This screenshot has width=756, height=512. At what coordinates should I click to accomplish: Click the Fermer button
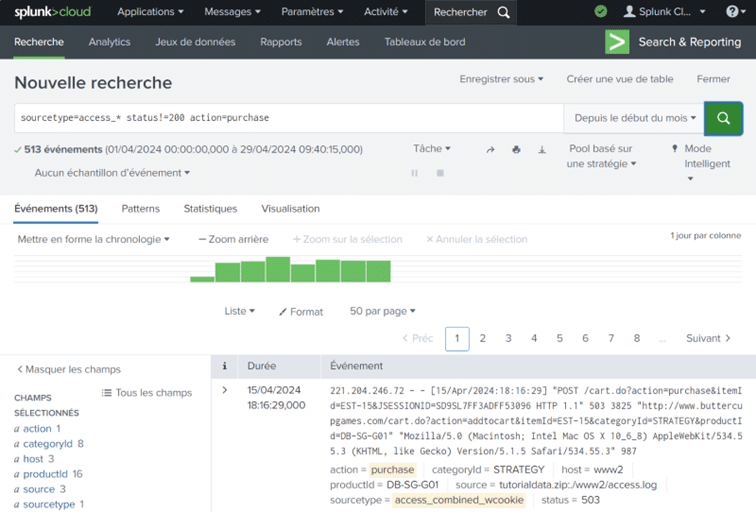click(x=713, y=79)
